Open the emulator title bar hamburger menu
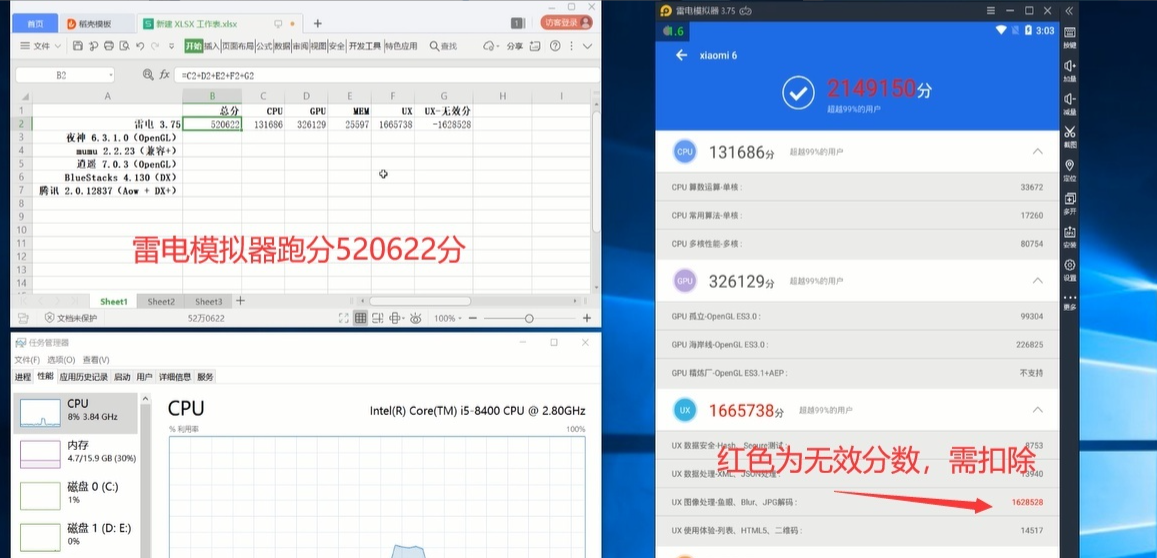Screen dimensions: 1157x558 pyautogui.click(x=991, y=10)
